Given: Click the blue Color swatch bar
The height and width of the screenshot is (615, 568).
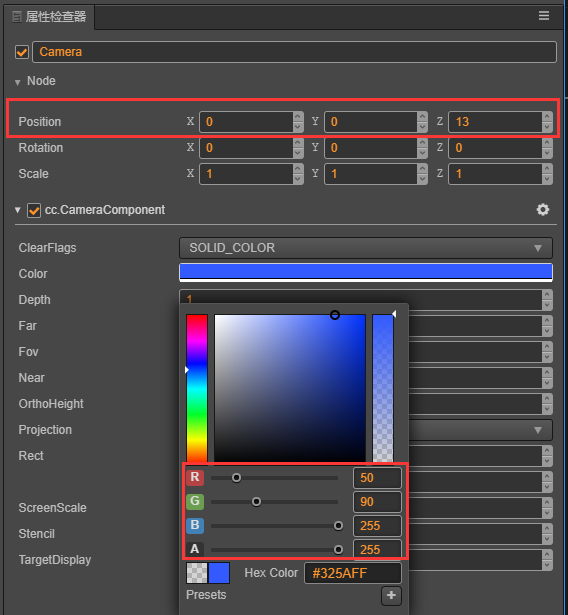Looking at the screenshot, I should 366,272.
